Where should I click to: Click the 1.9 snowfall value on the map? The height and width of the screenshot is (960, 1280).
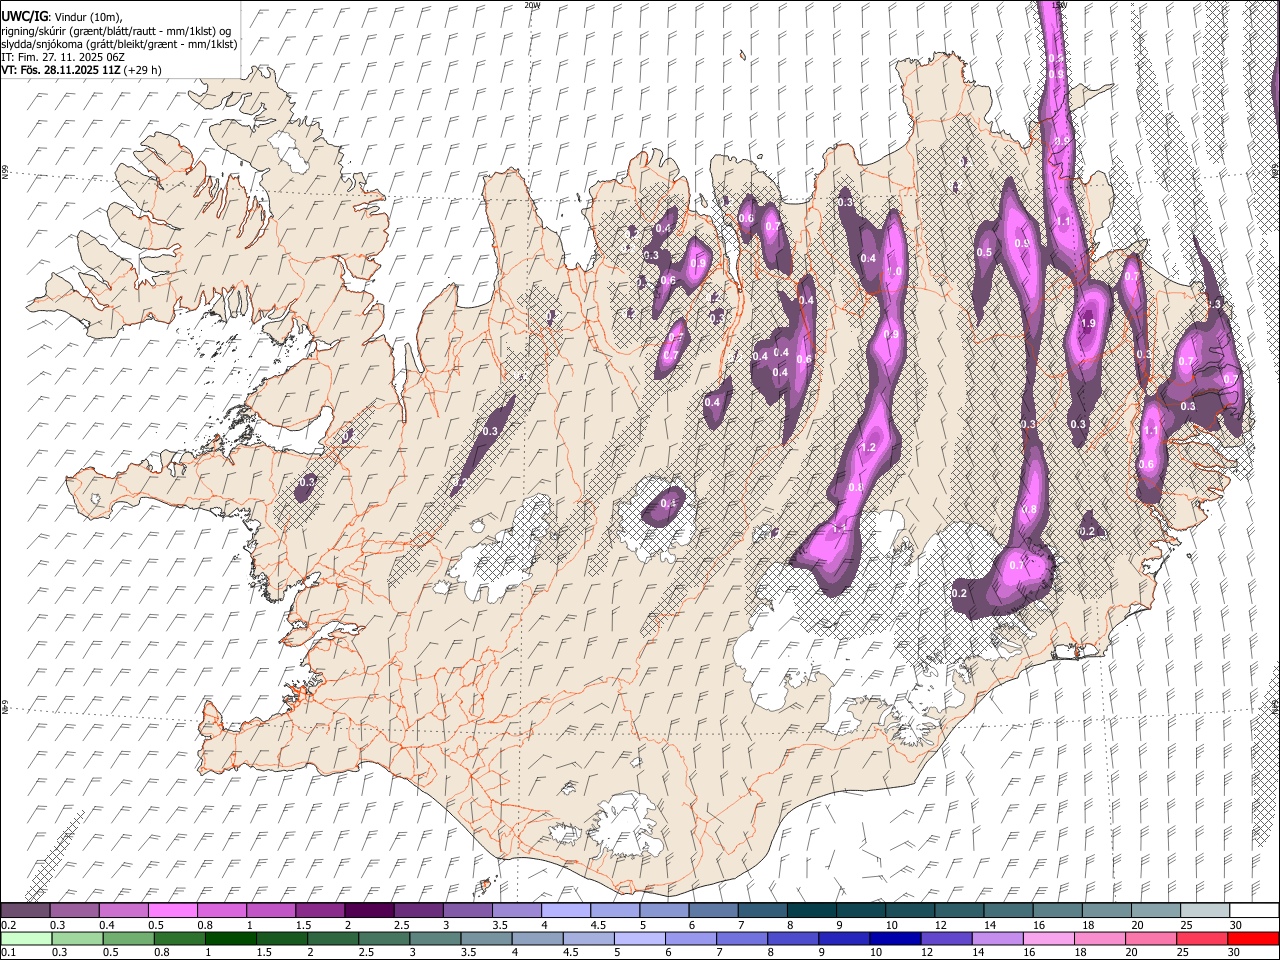(1089, 323)
